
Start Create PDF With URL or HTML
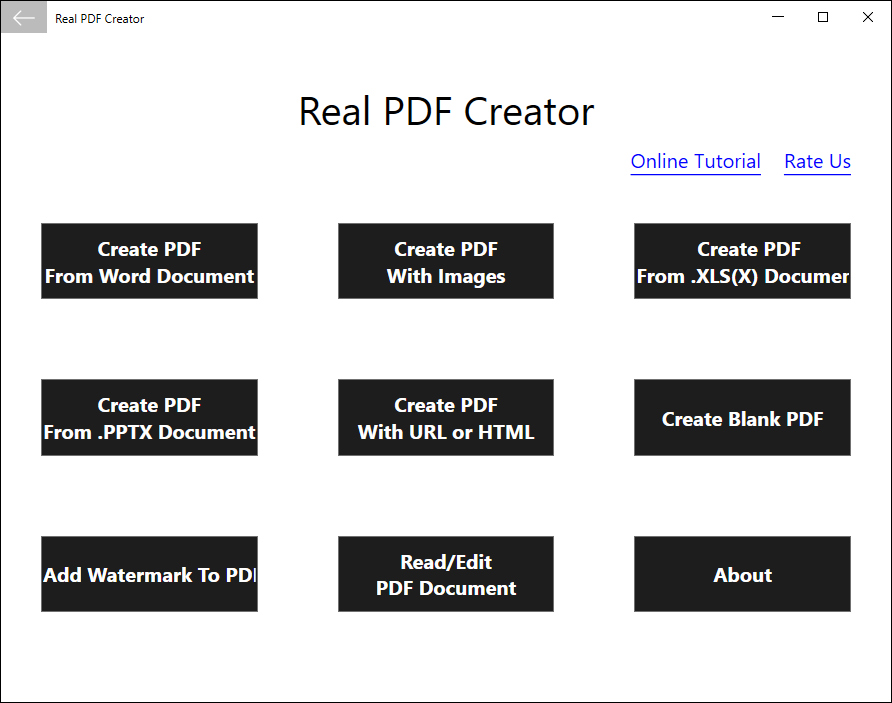point(445,417)
